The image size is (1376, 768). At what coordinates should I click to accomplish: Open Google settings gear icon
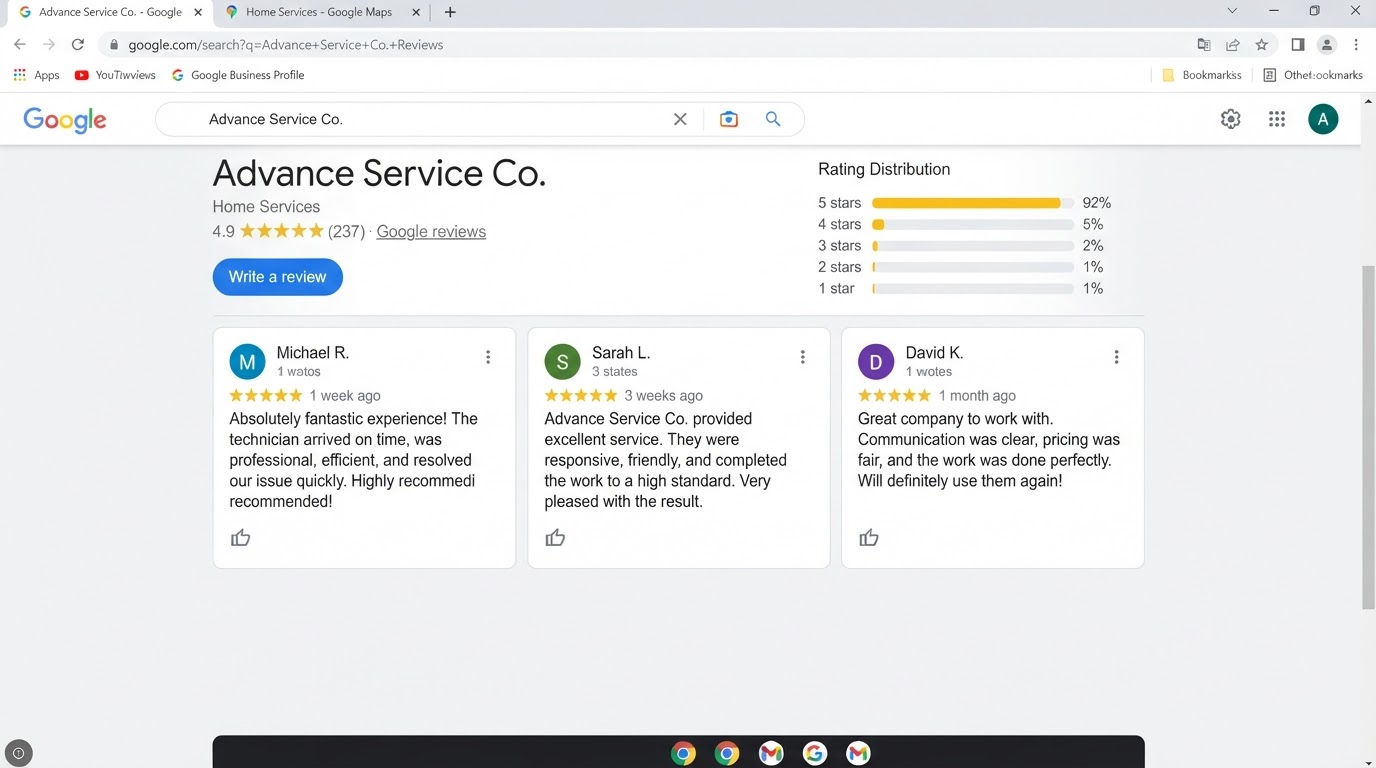coord(1231,119)
